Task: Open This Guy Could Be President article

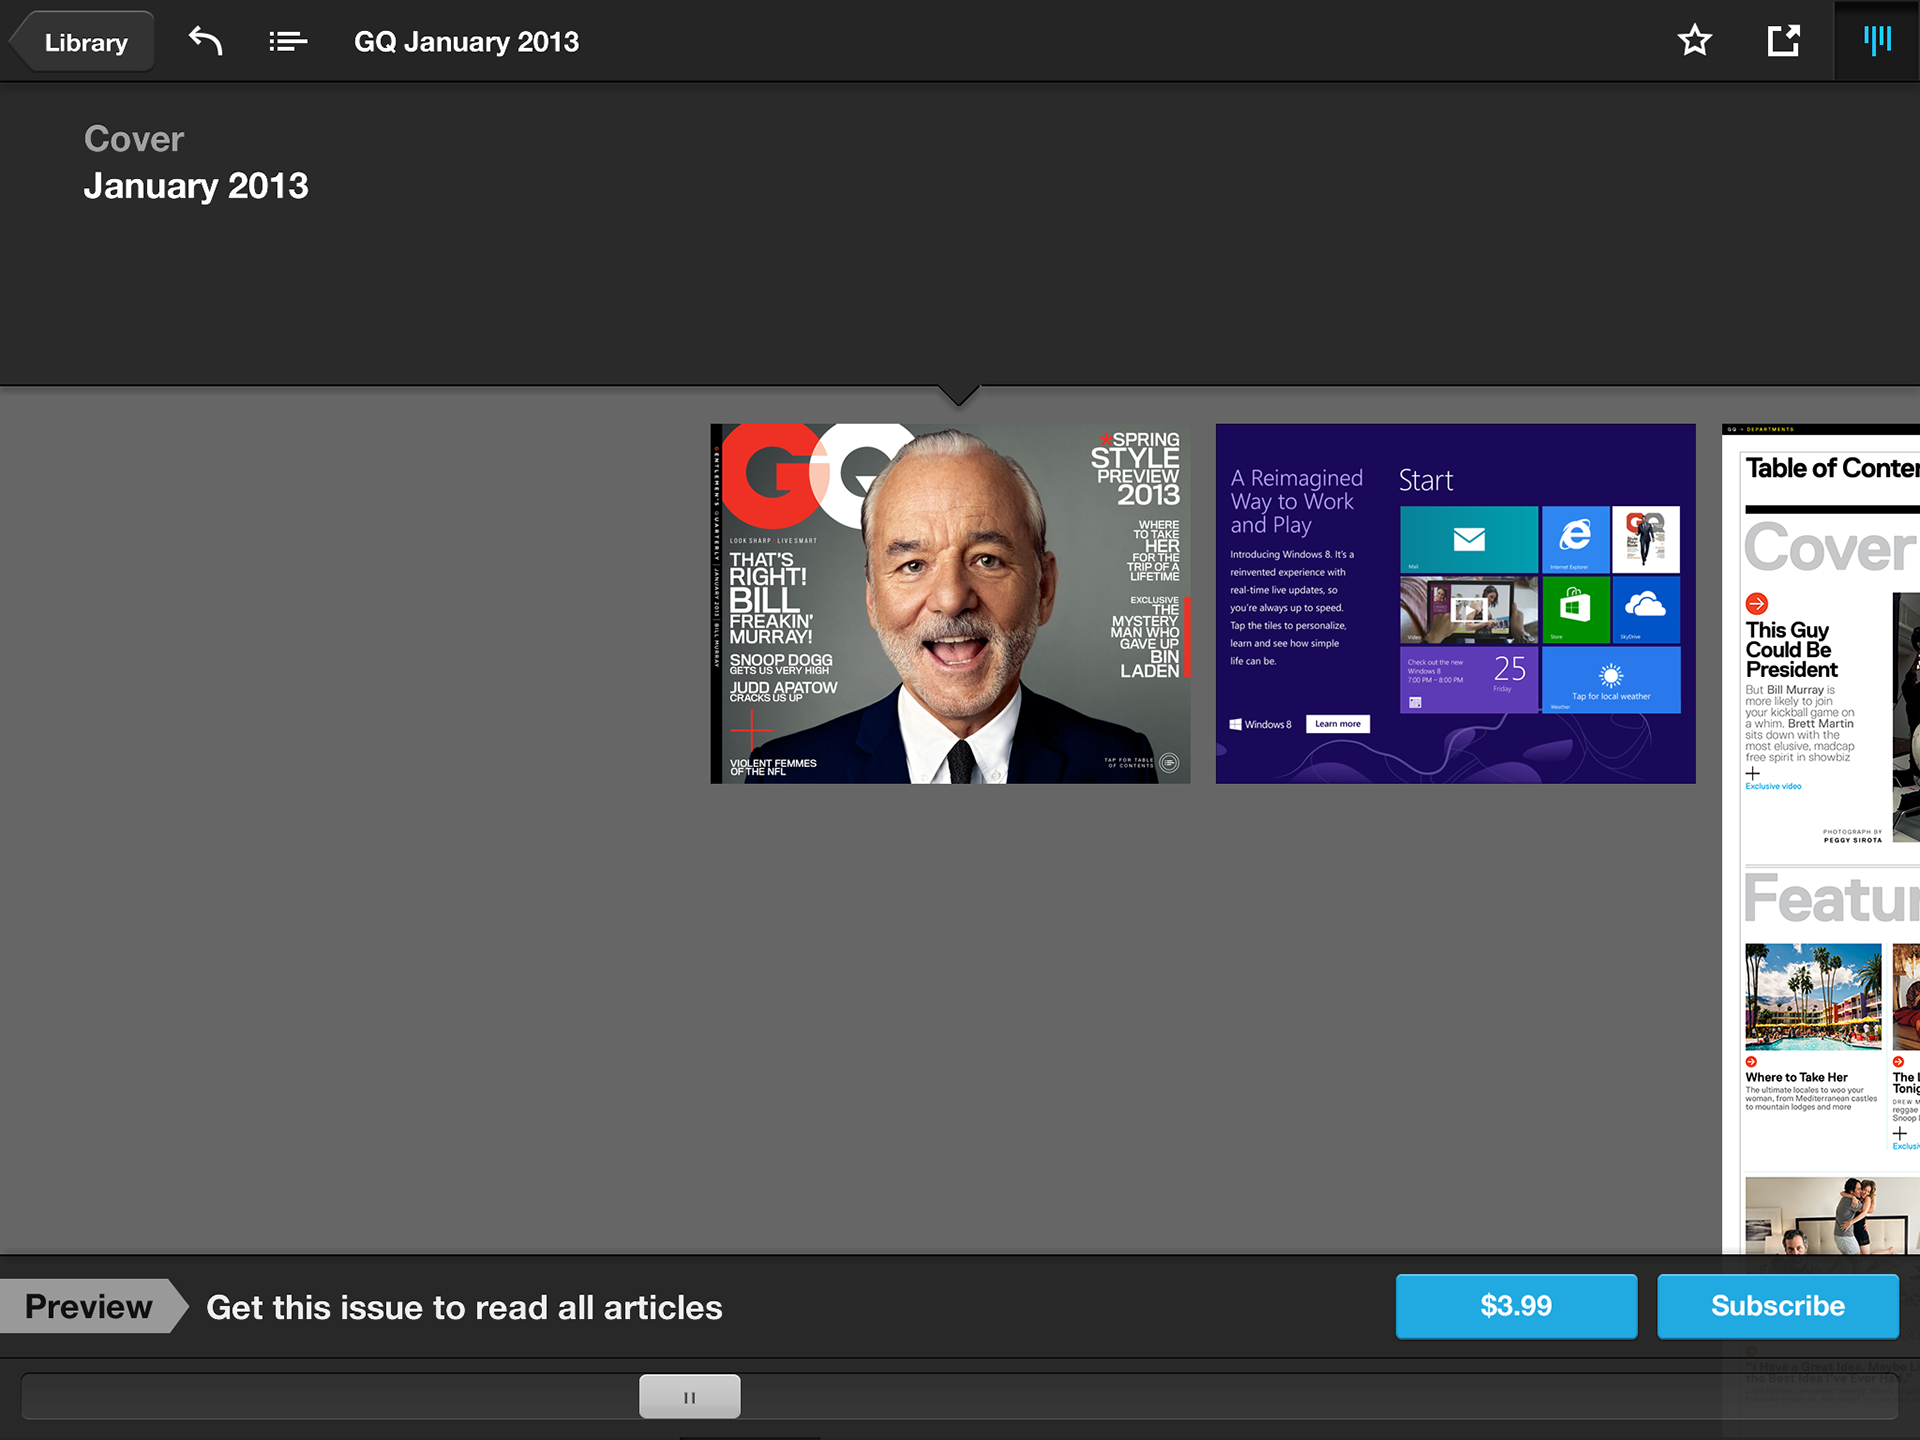Action: 1791,650
